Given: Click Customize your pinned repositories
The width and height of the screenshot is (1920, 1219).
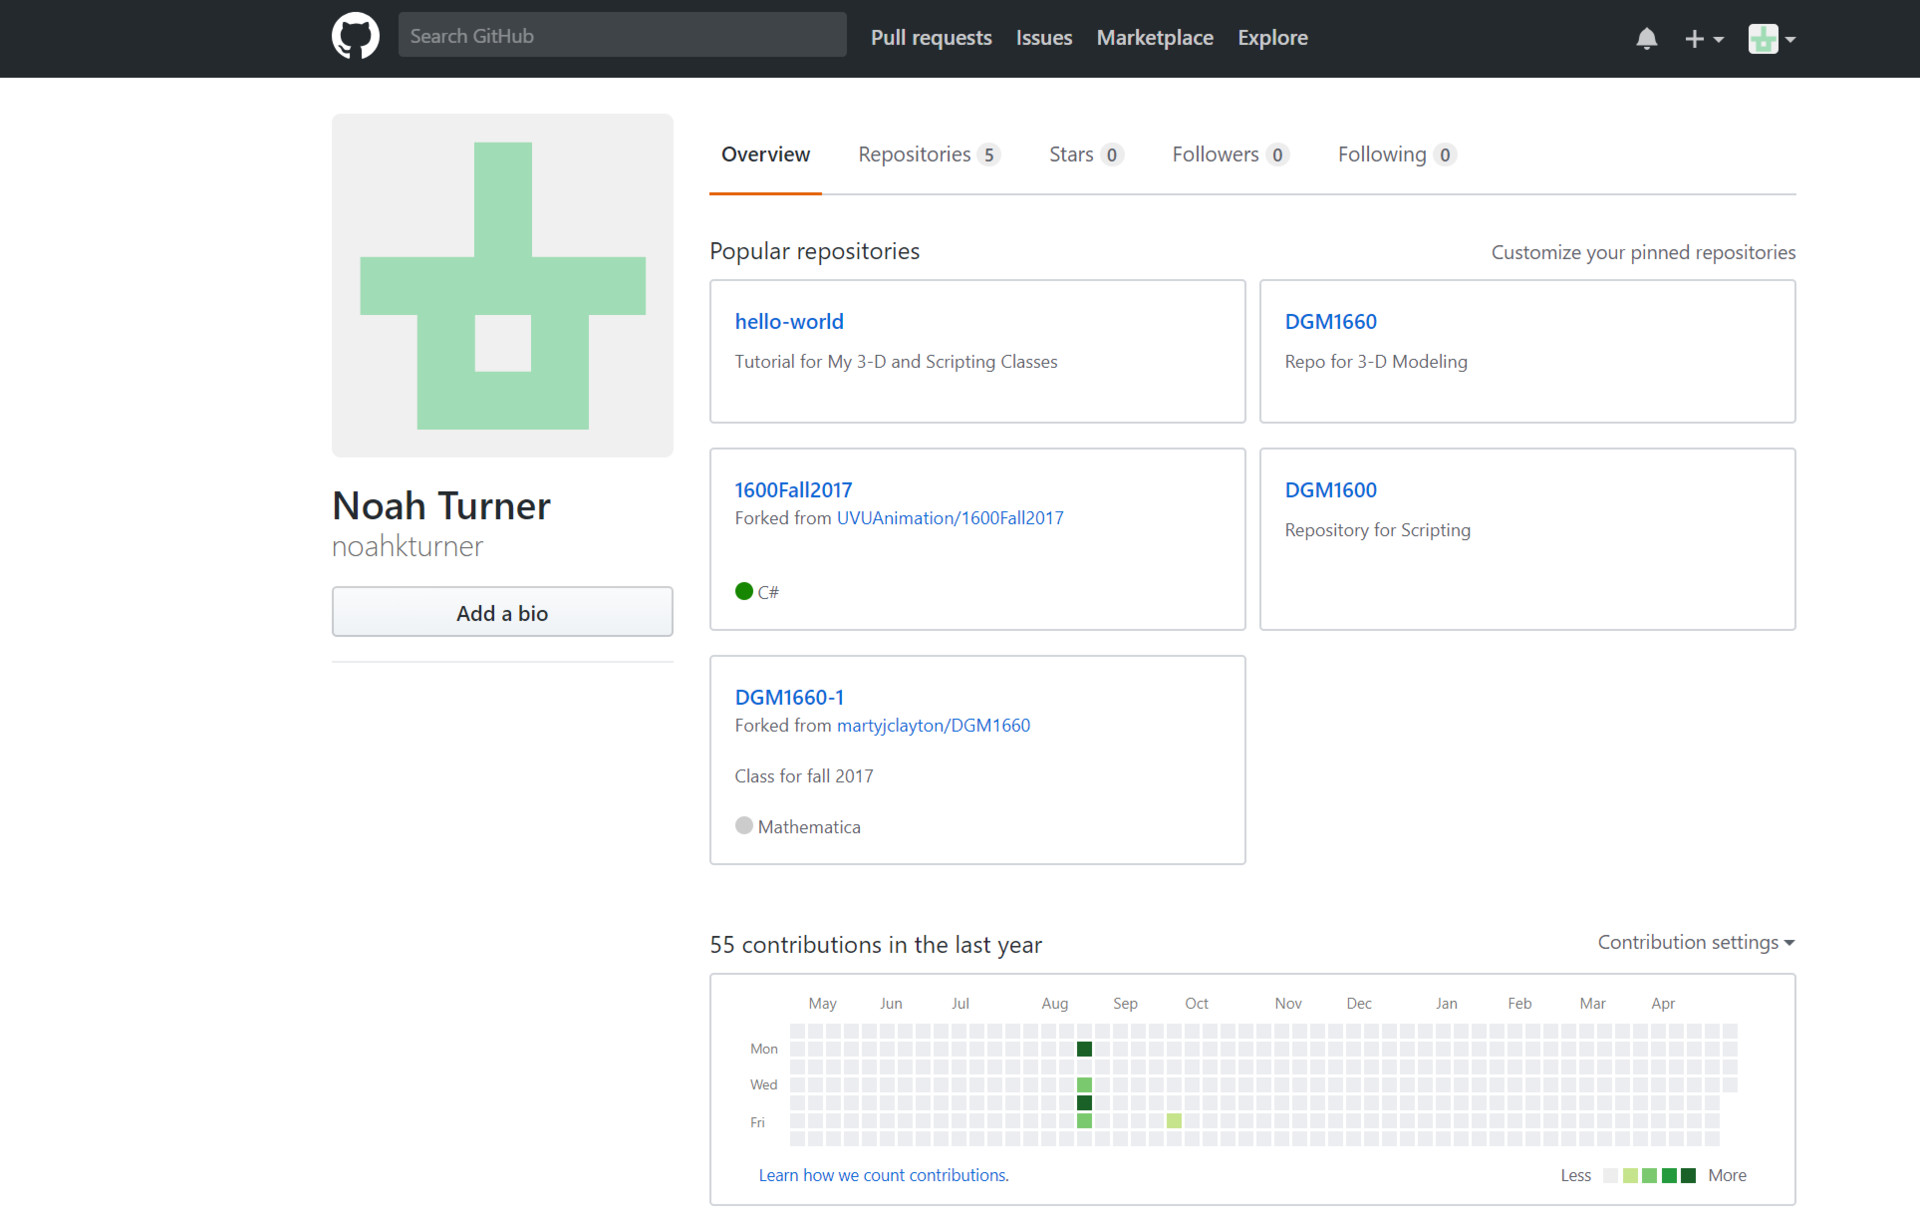Looking at the screenshot, I should click(x=1642, y=252).
